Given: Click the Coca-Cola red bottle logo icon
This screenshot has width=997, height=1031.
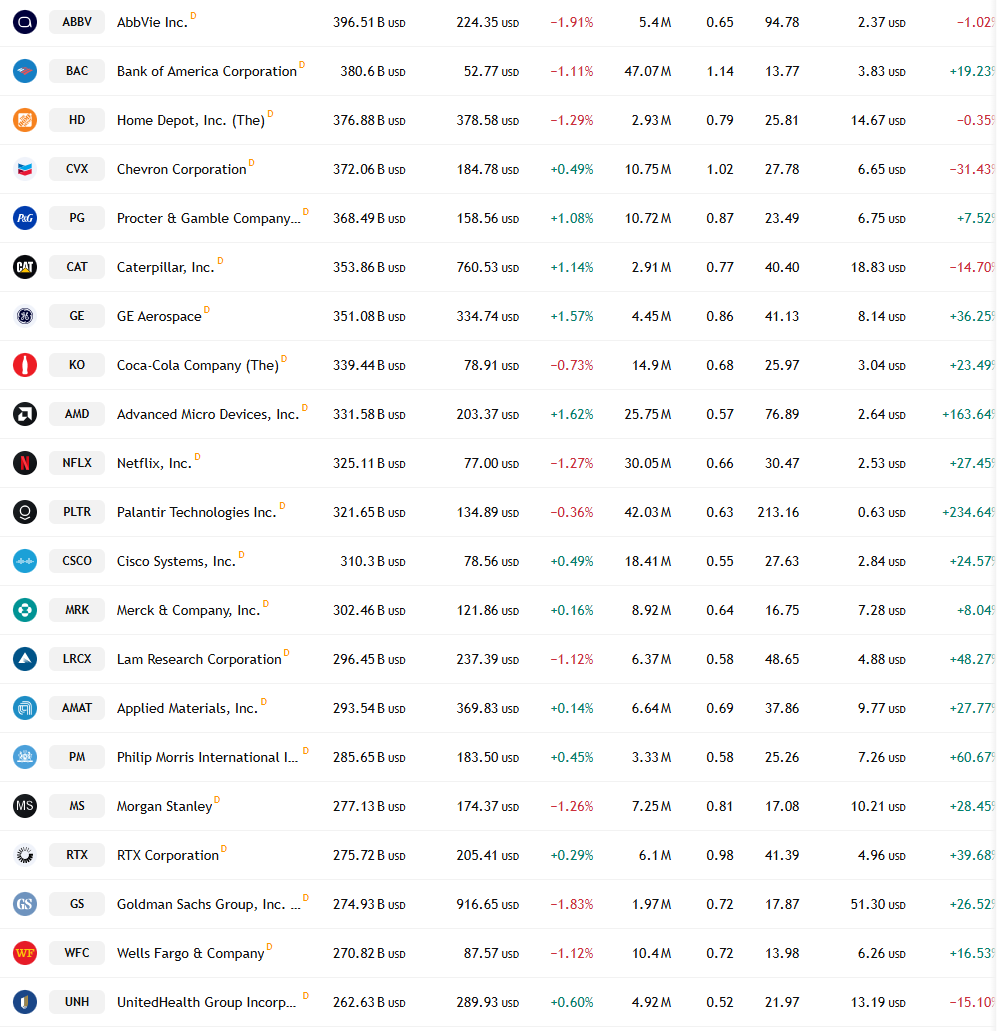Looking at the screenshot, I should click(25, 365).
